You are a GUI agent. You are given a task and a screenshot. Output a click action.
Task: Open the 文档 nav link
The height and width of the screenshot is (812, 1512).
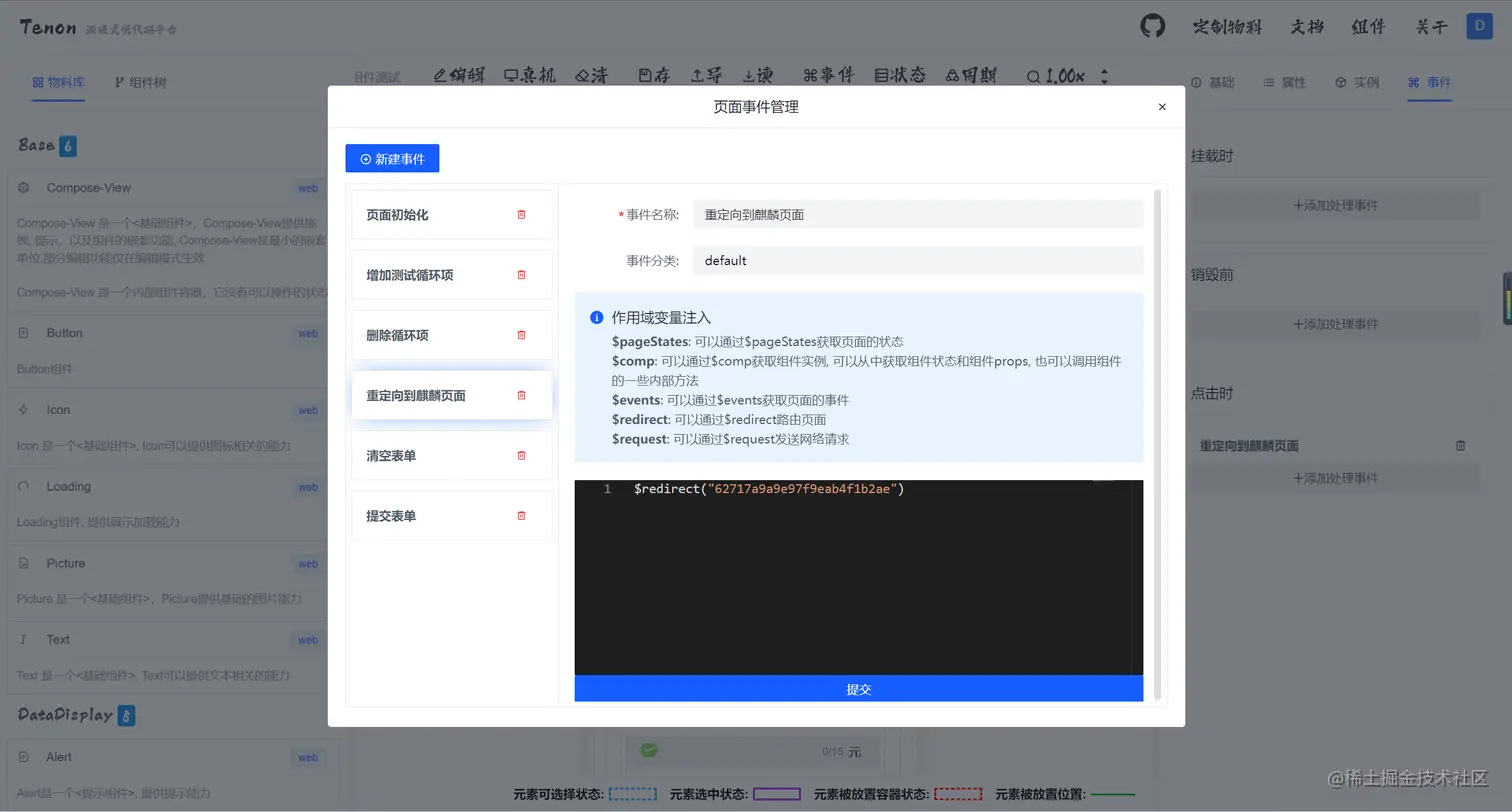(1307, 27)
